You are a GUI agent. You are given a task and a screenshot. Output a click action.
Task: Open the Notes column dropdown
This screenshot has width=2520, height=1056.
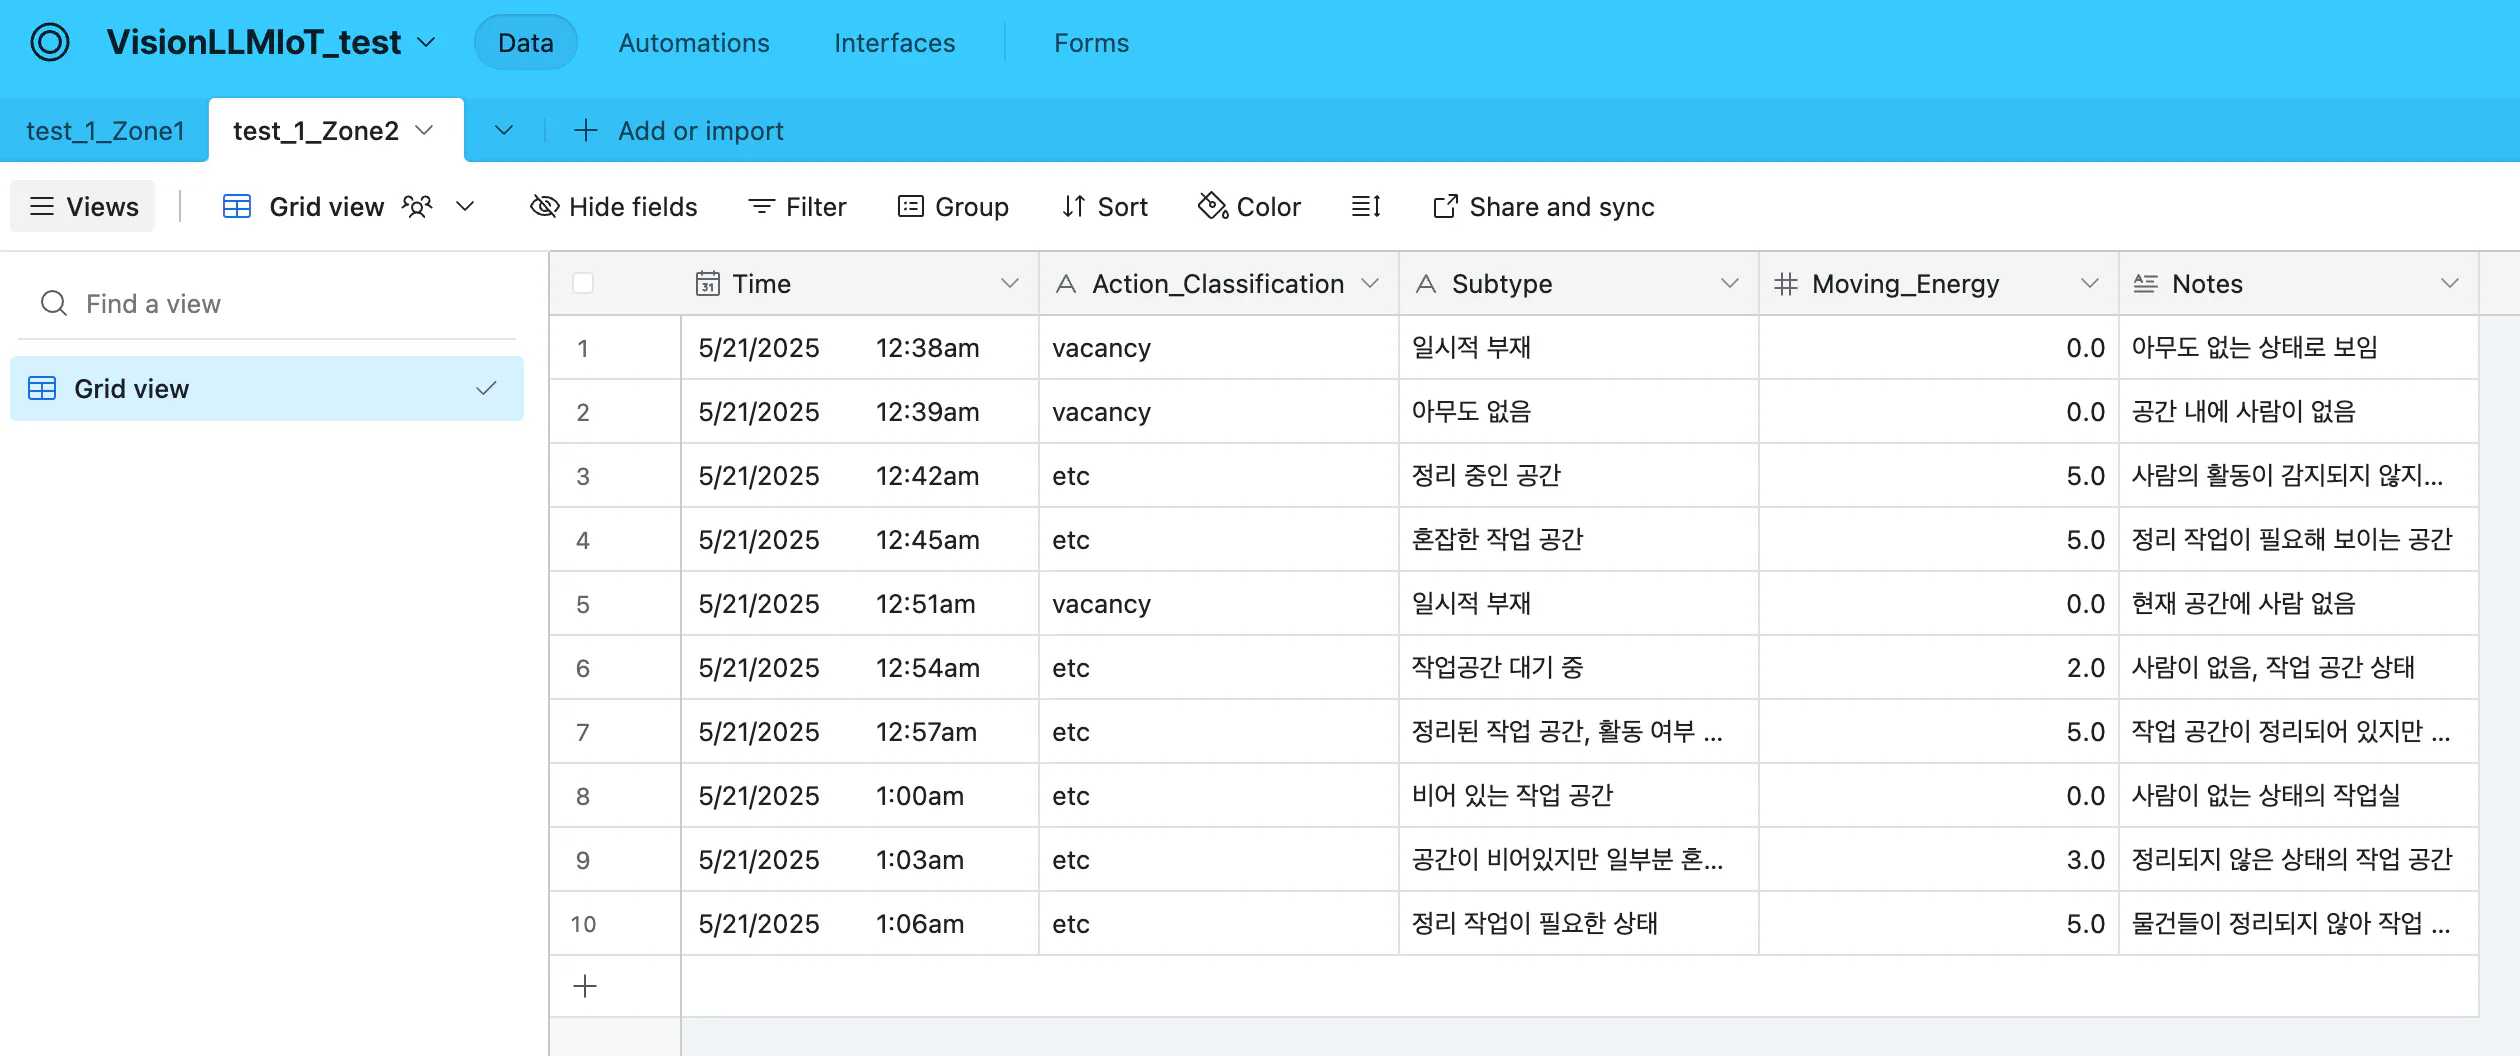[x=2450, y=283]
